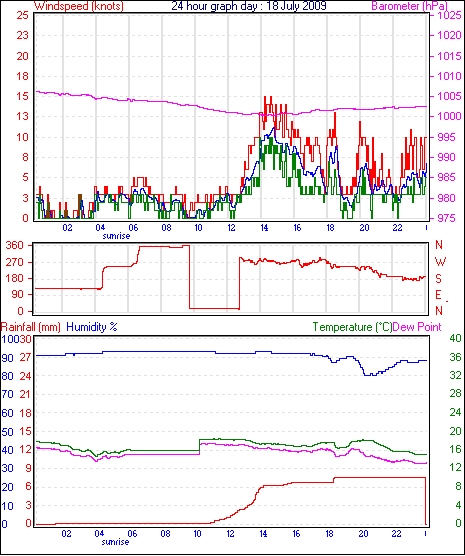
Task: Click the 40 degree value on temperature axis
Action: click(x=455, y=338)
